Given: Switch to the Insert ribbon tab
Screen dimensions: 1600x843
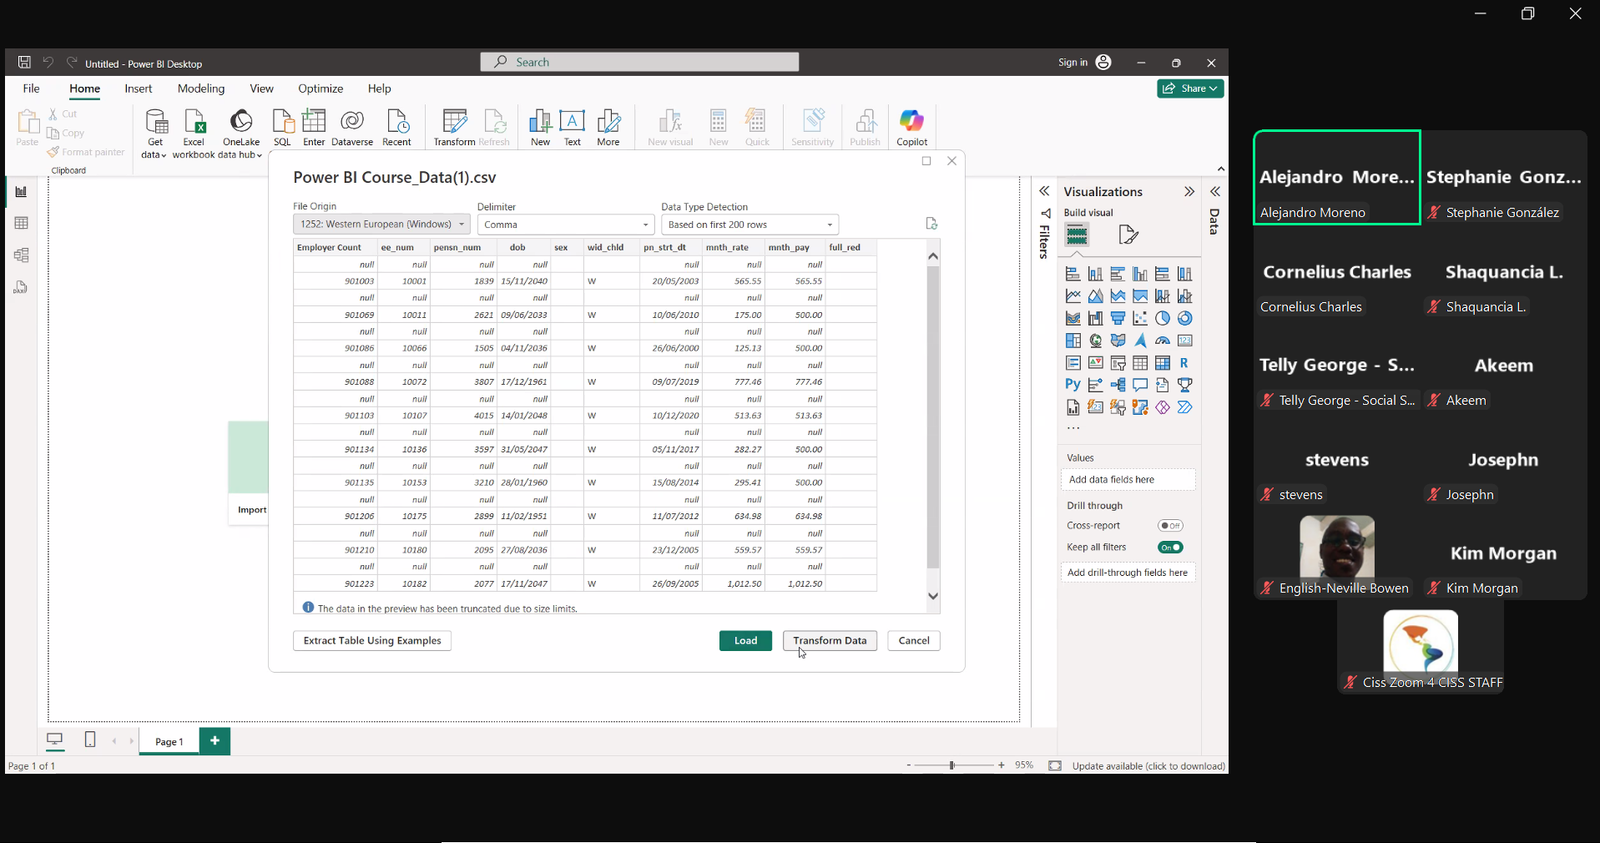Looking at the screenshot, I should click(x=138, y=89).
